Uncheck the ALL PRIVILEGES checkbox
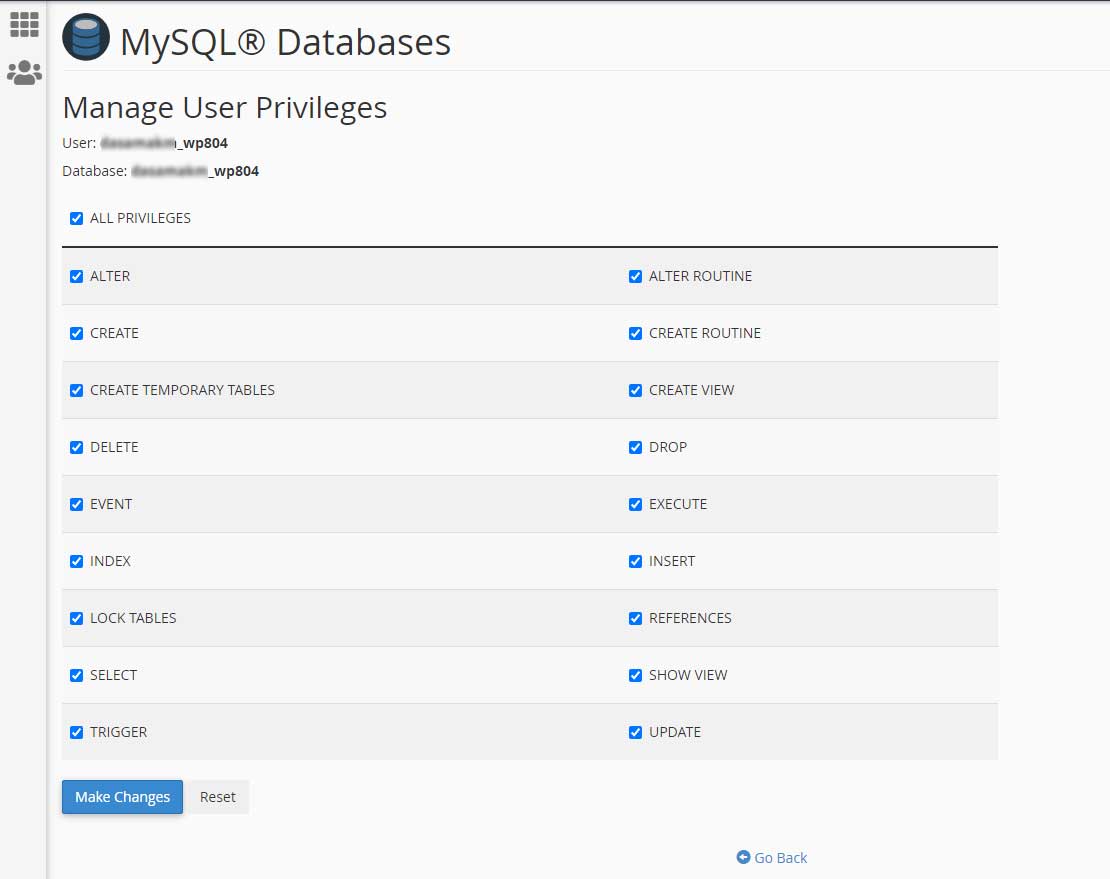The width and height of the screenshot is (1110, 879). point(77,218)
